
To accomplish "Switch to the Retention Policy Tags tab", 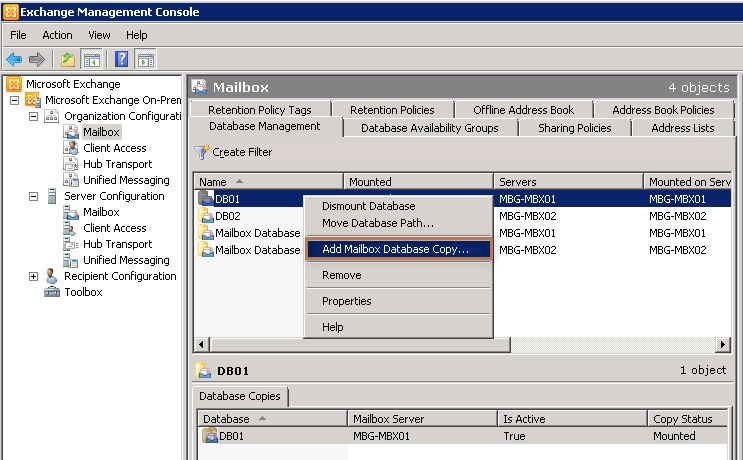I will pos(260,110).
